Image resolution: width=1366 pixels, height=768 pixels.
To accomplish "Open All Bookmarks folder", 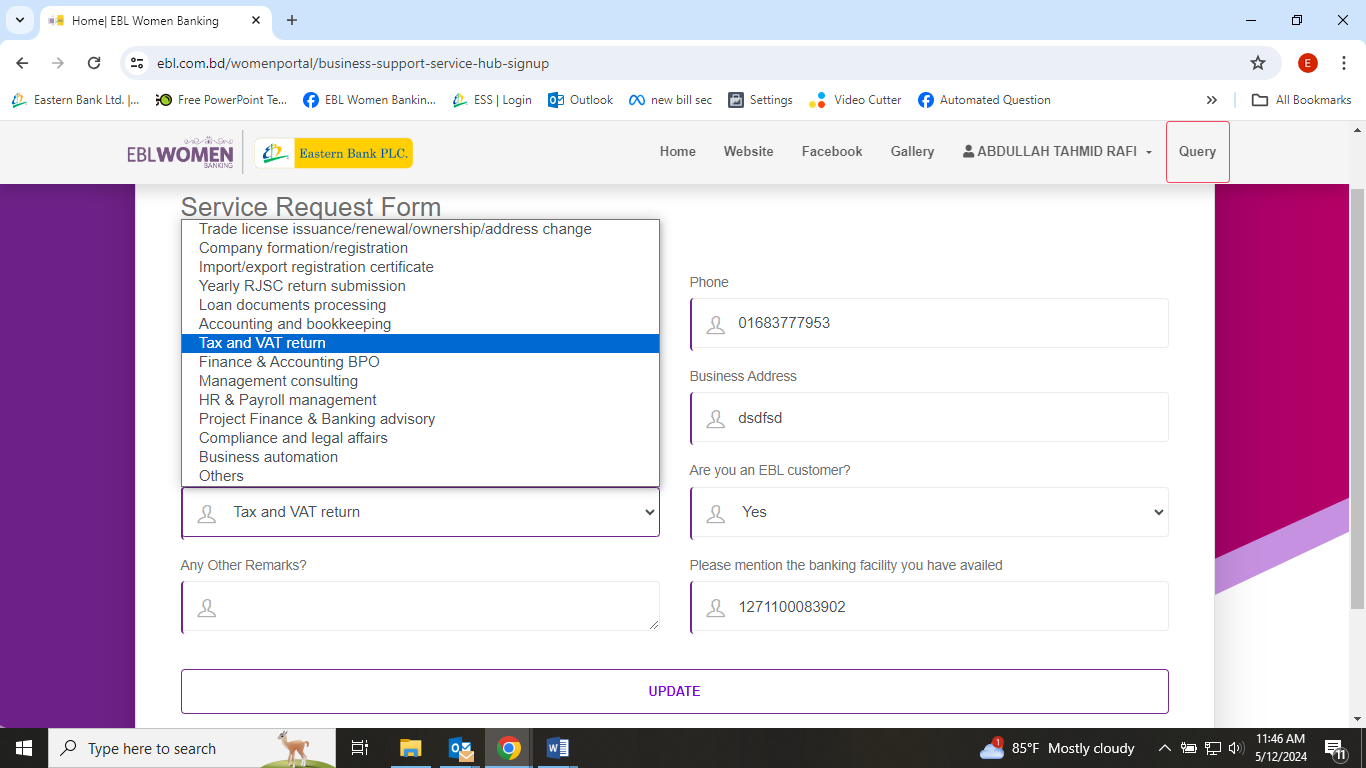I will coord(1302,100).
